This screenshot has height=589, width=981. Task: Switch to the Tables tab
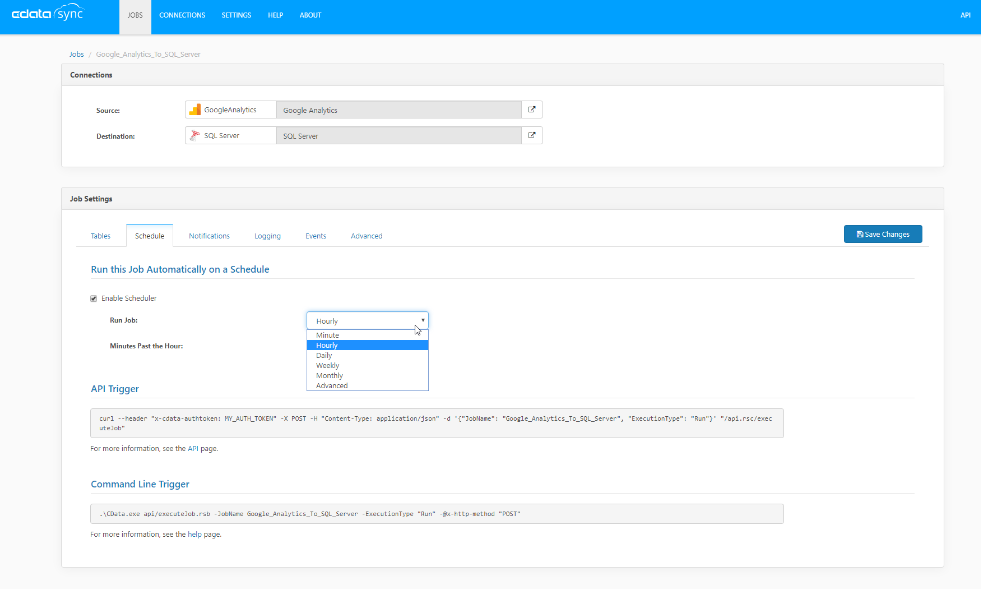[x=100, y=236]
